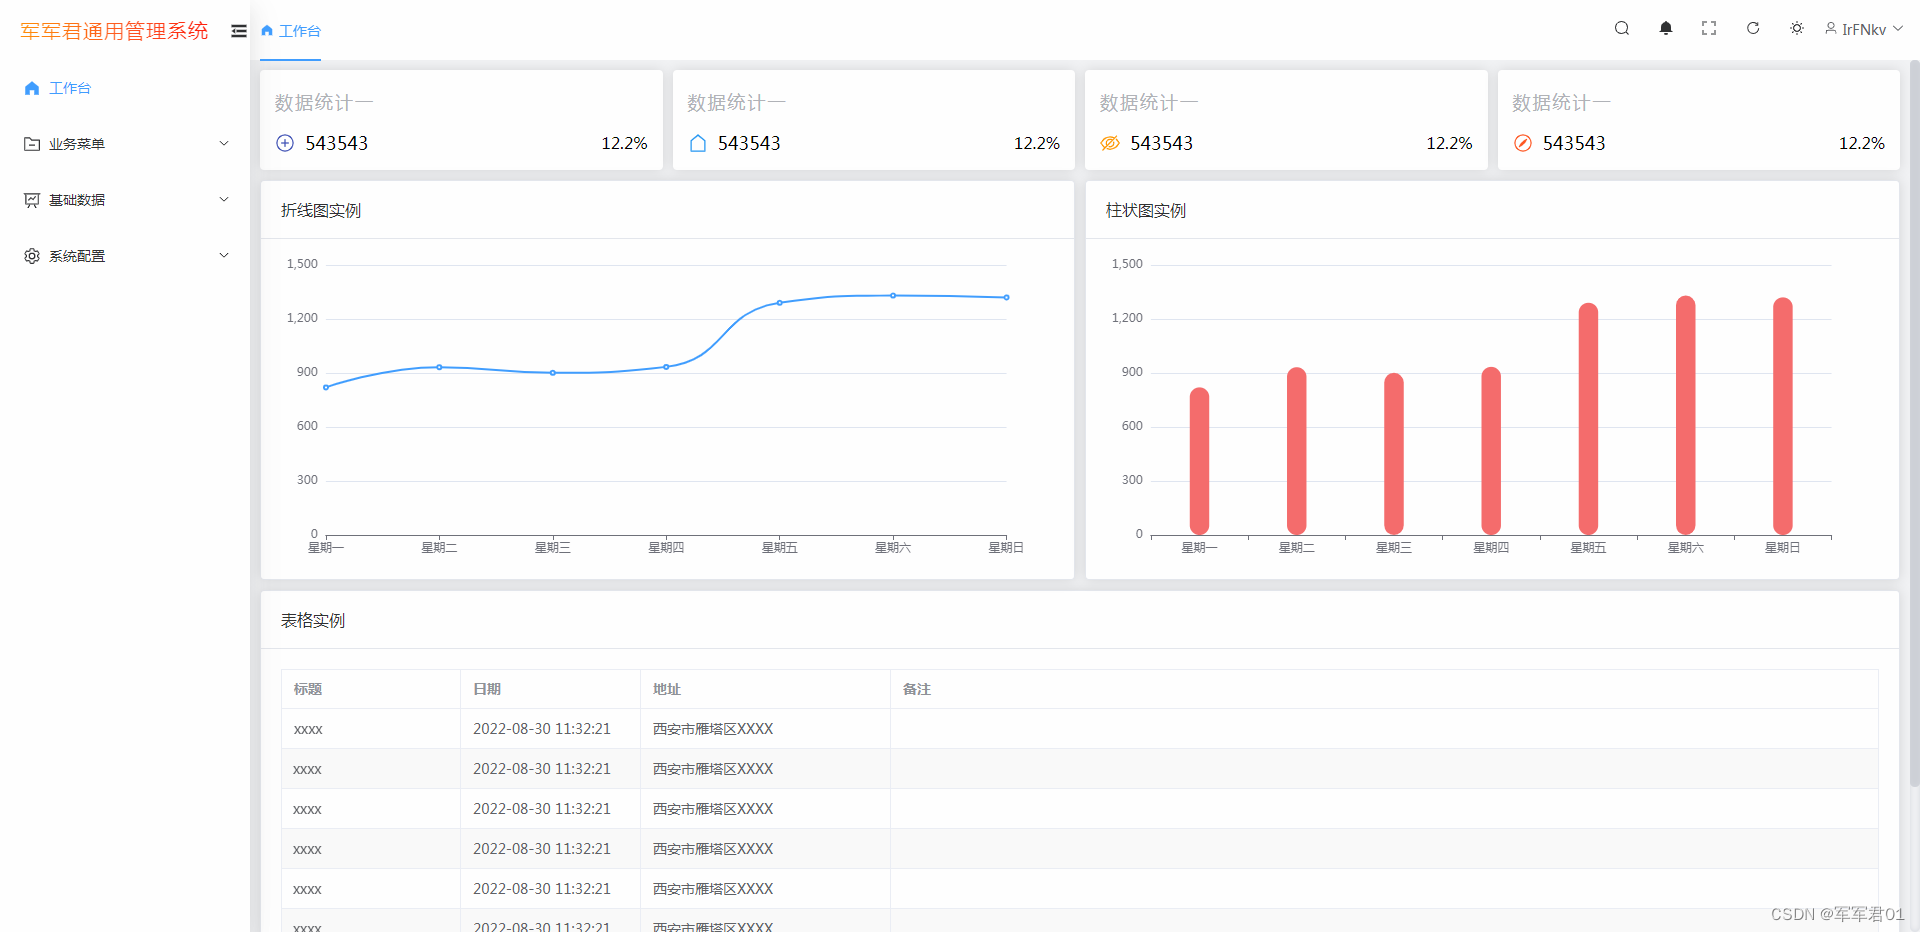Viewport: 1920px width, 932px height.
Task: Click the refresh page icon
Action: [x=1753, y=28]
